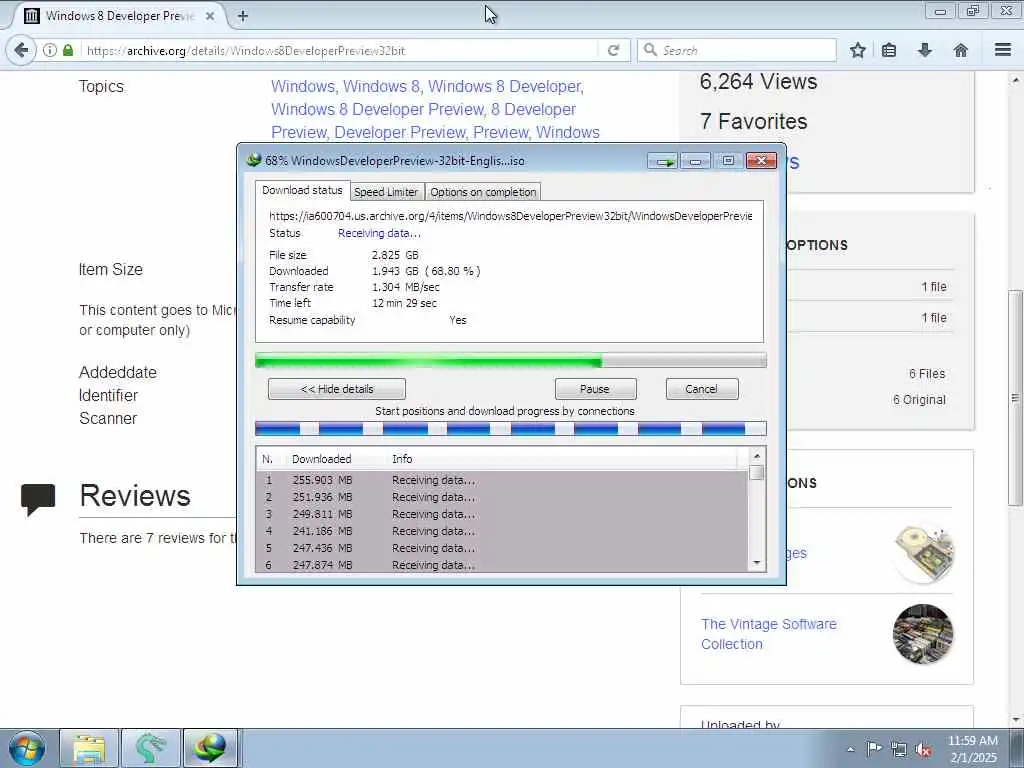
Task: Click the taskbar clock showing 11:59 AM
Action: click(x=973, y=749)
